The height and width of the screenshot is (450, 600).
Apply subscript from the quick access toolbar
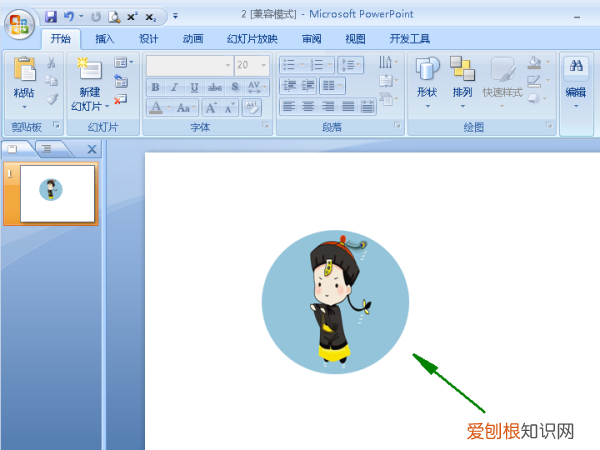(x=150, y=17)
